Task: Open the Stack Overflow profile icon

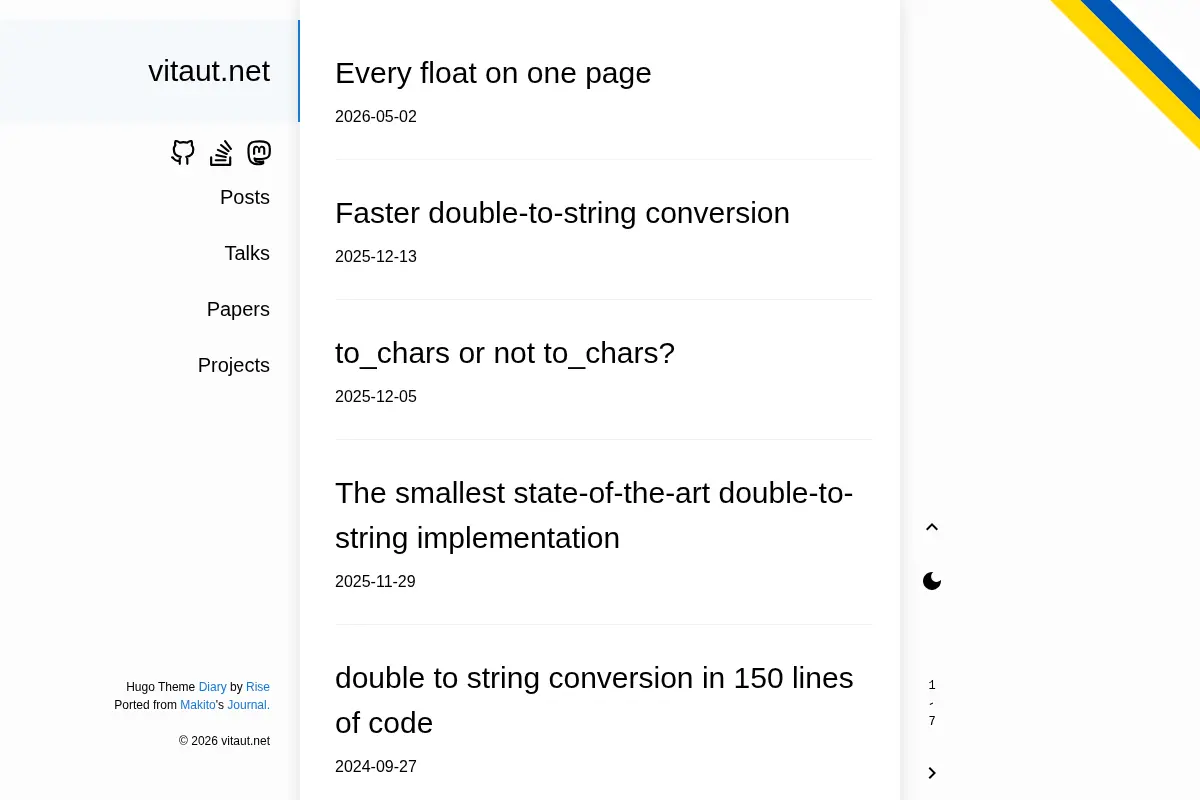Action: pyautogui.click(x=221, y=153)
